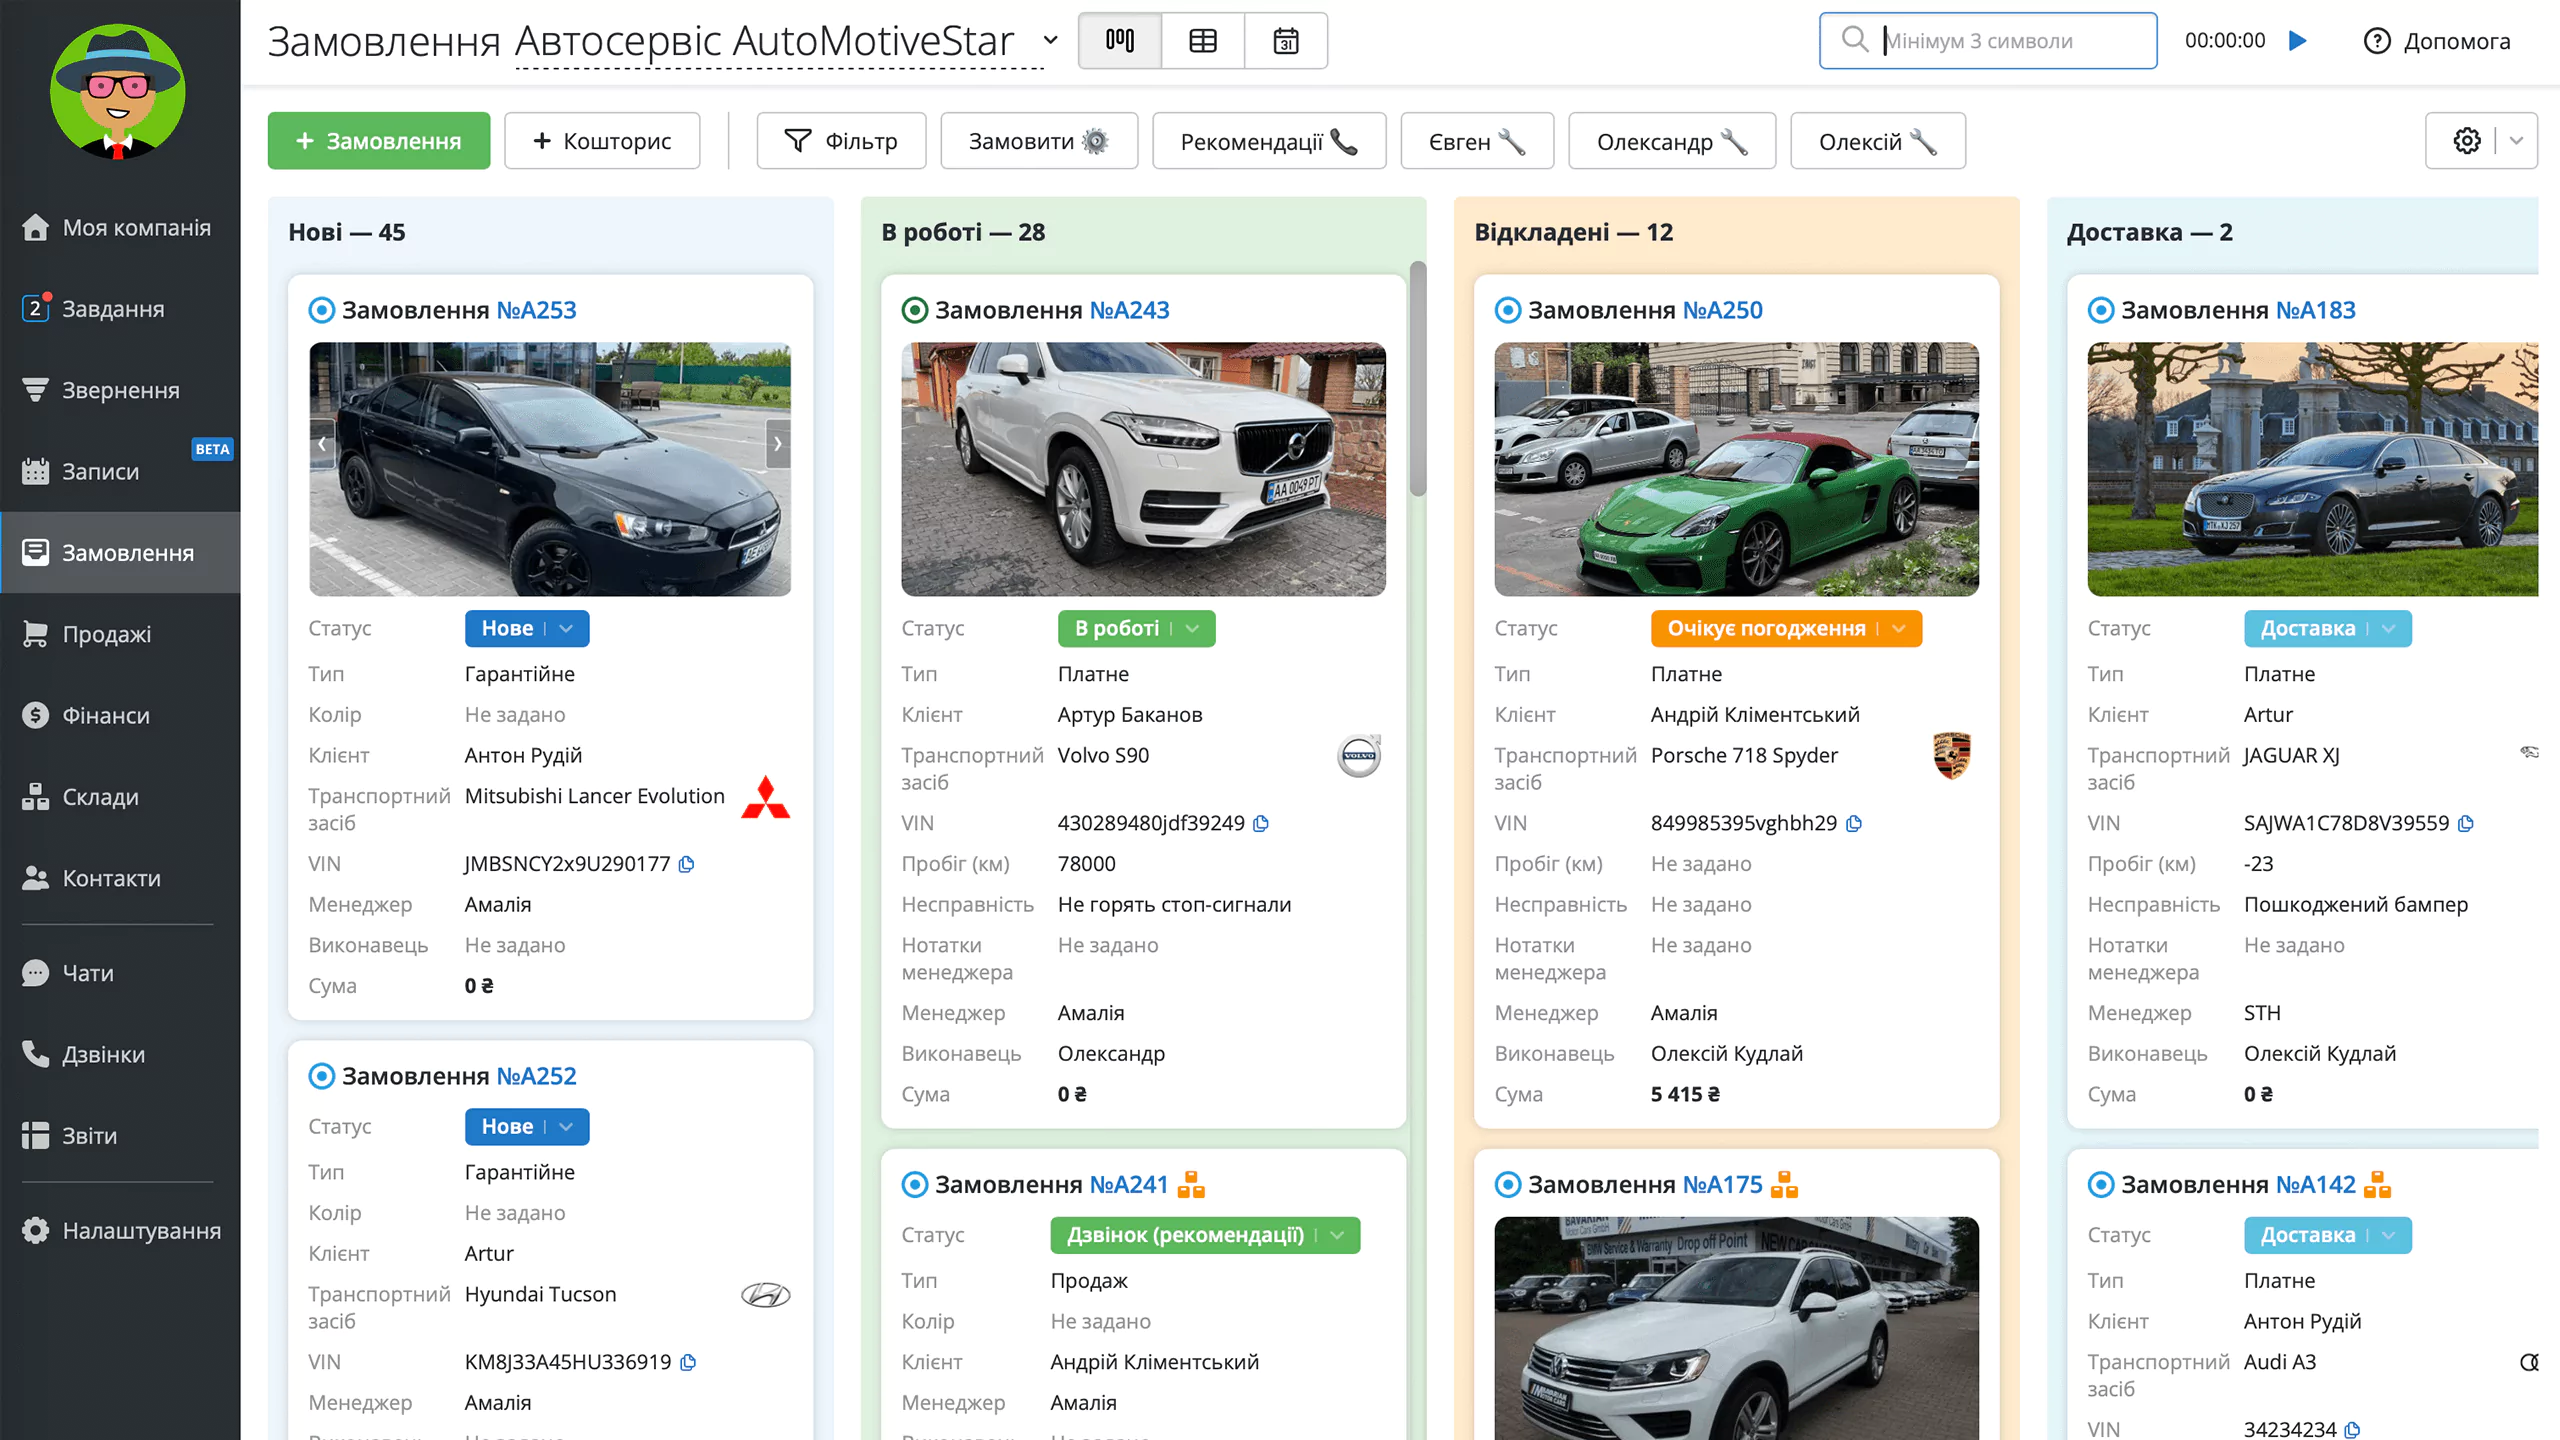2560x1440 pixels.
Task: Apply Олексій quick filter
Action: 1878,141
